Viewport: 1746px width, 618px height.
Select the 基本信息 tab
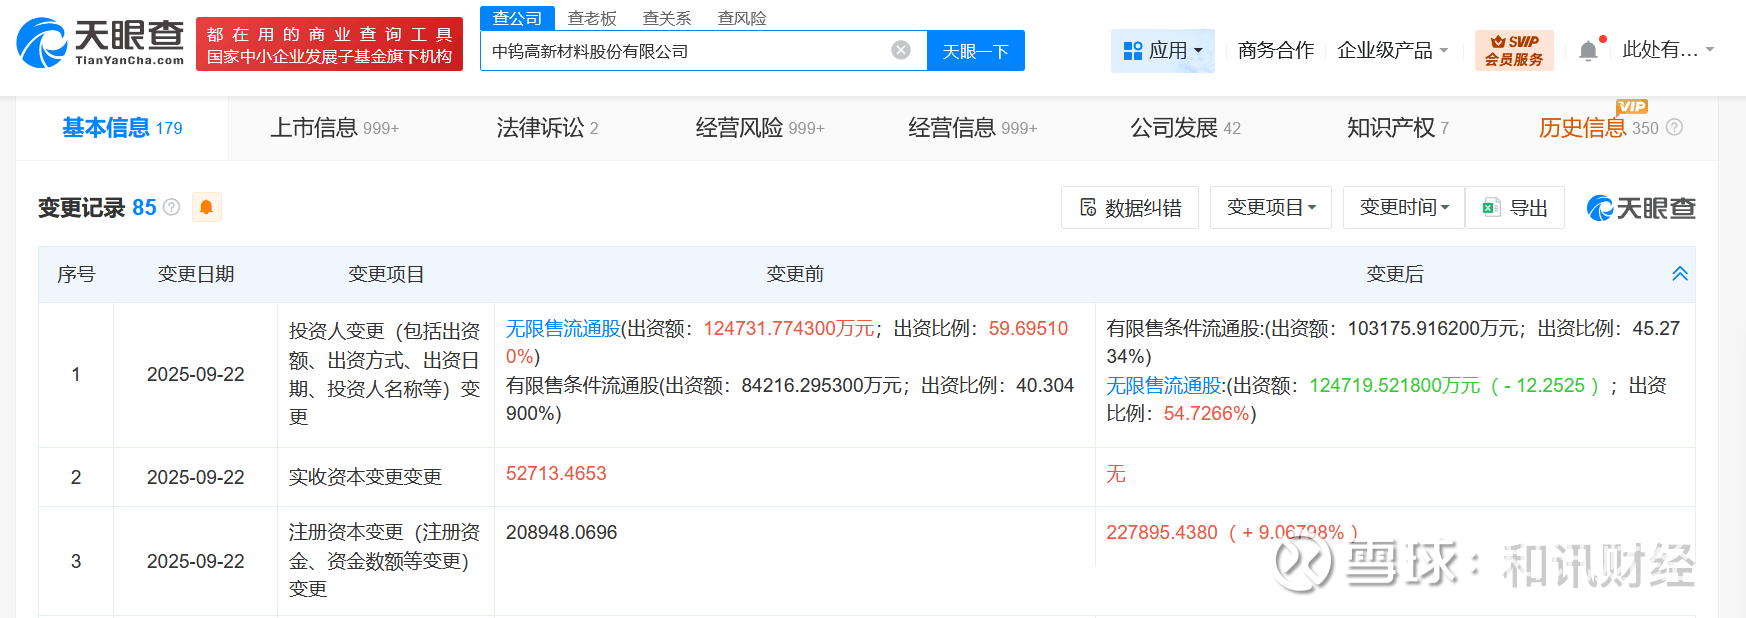pyautogui.click(x=122, y=128)
